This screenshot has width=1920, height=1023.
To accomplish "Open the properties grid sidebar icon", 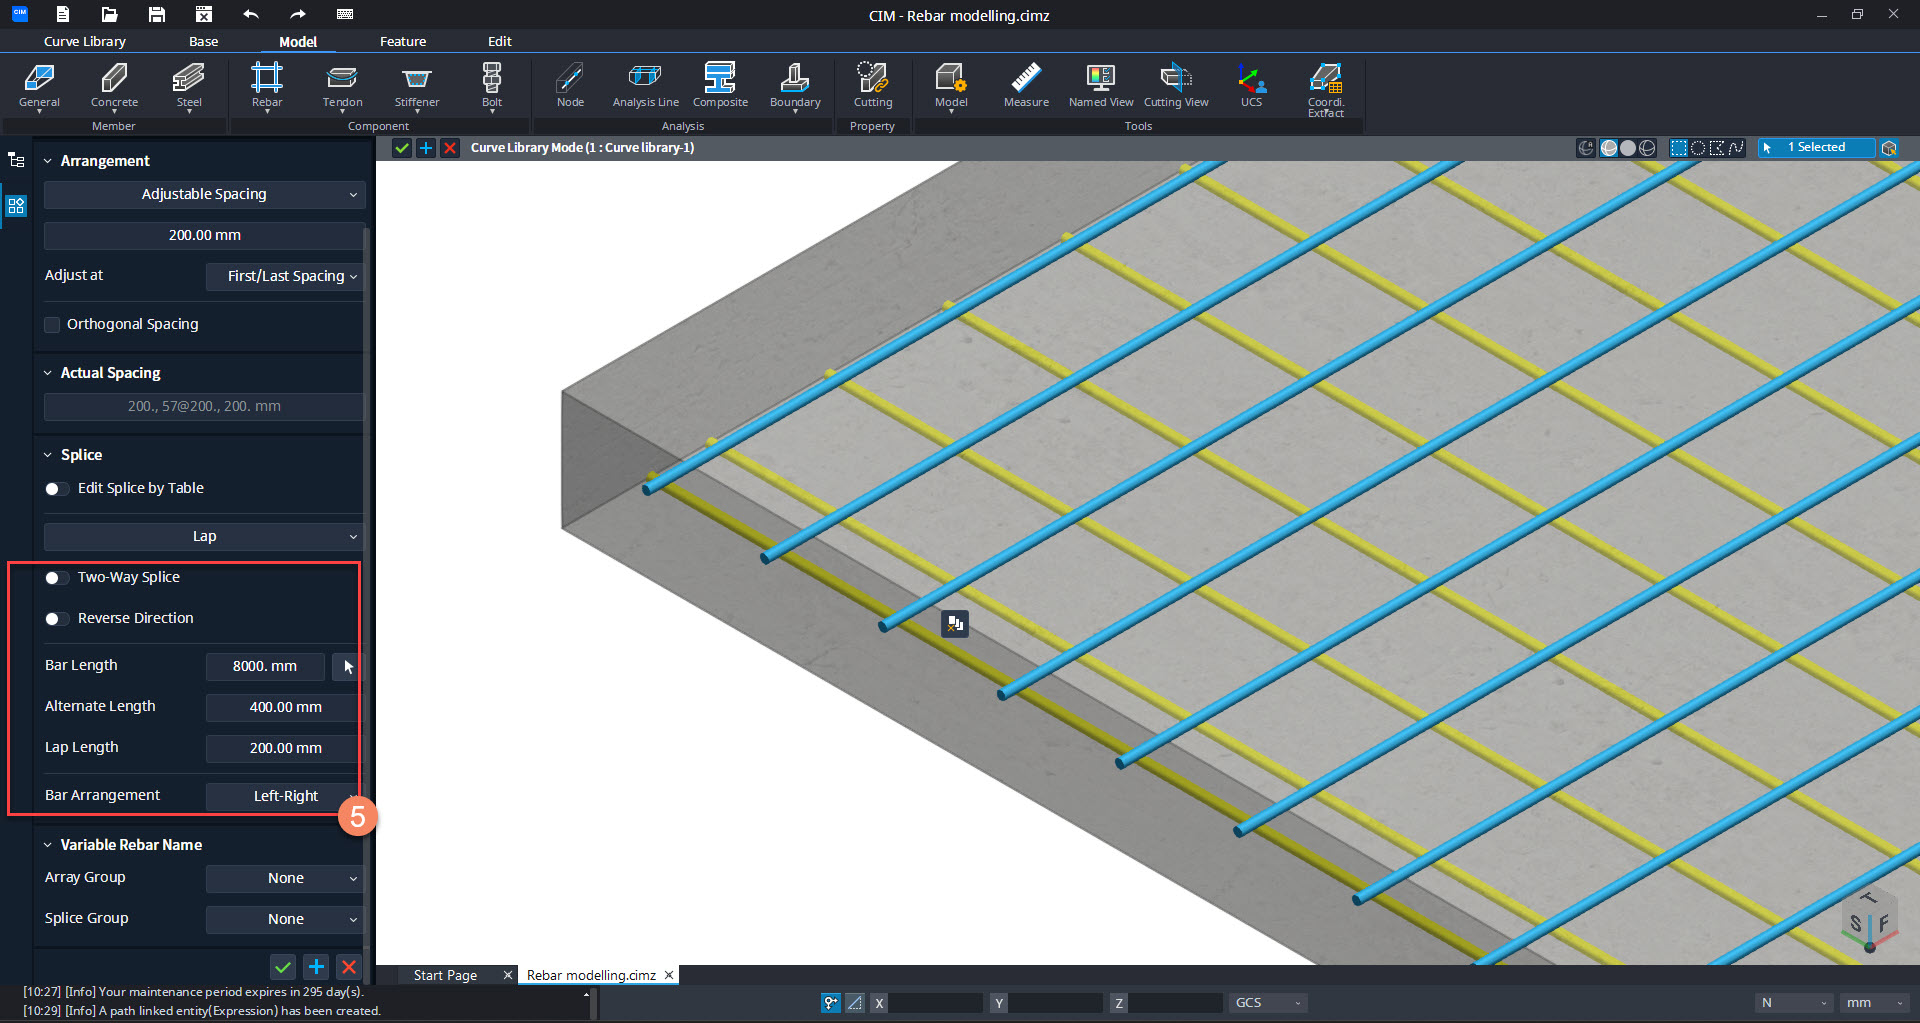I will [16, 206].
